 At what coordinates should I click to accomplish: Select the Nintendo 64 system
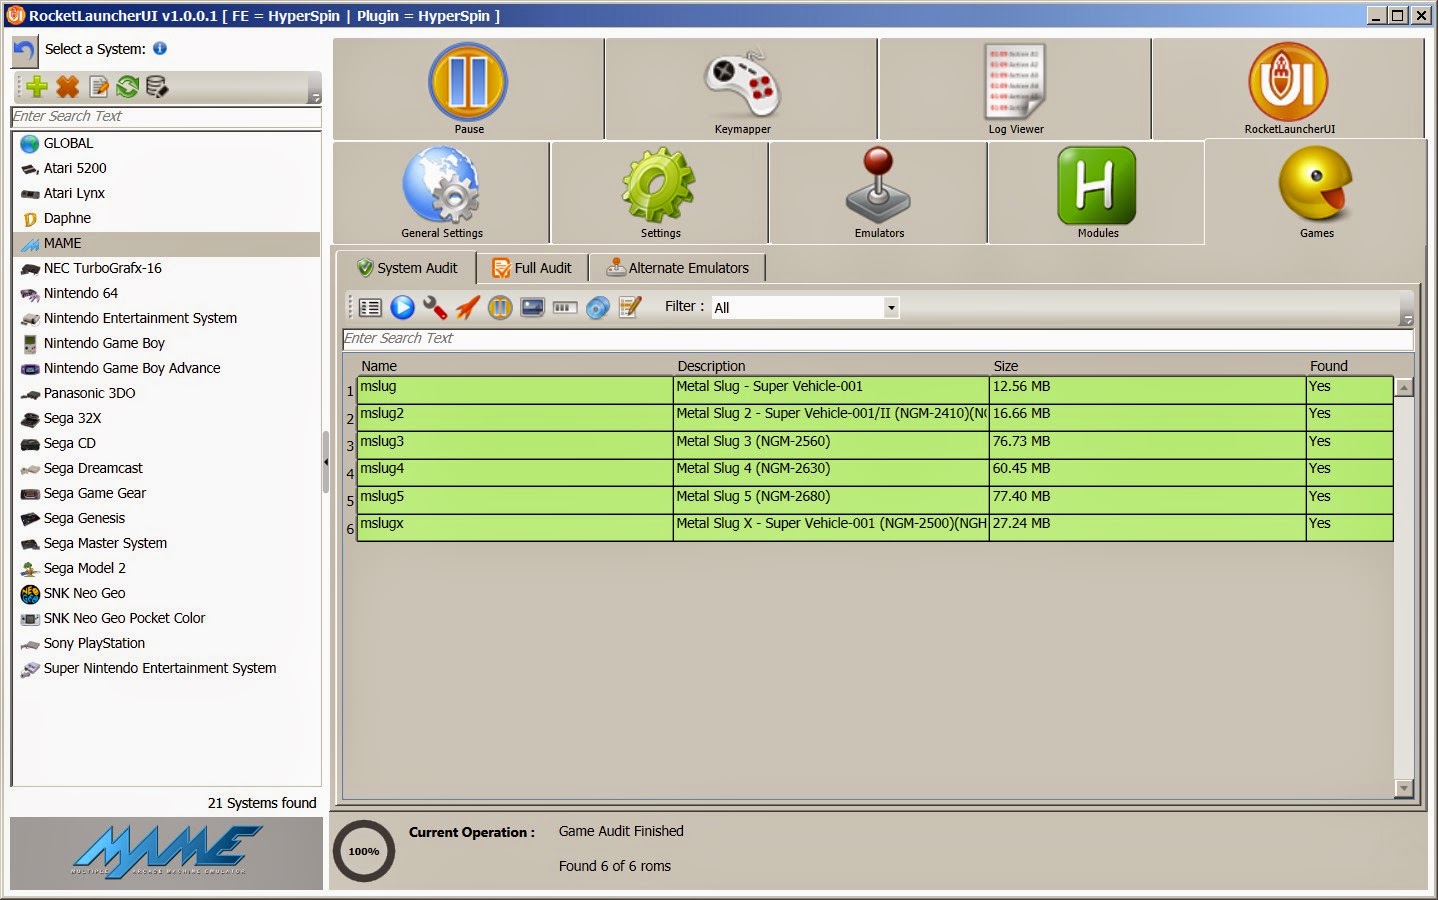(x=166, y=294)
